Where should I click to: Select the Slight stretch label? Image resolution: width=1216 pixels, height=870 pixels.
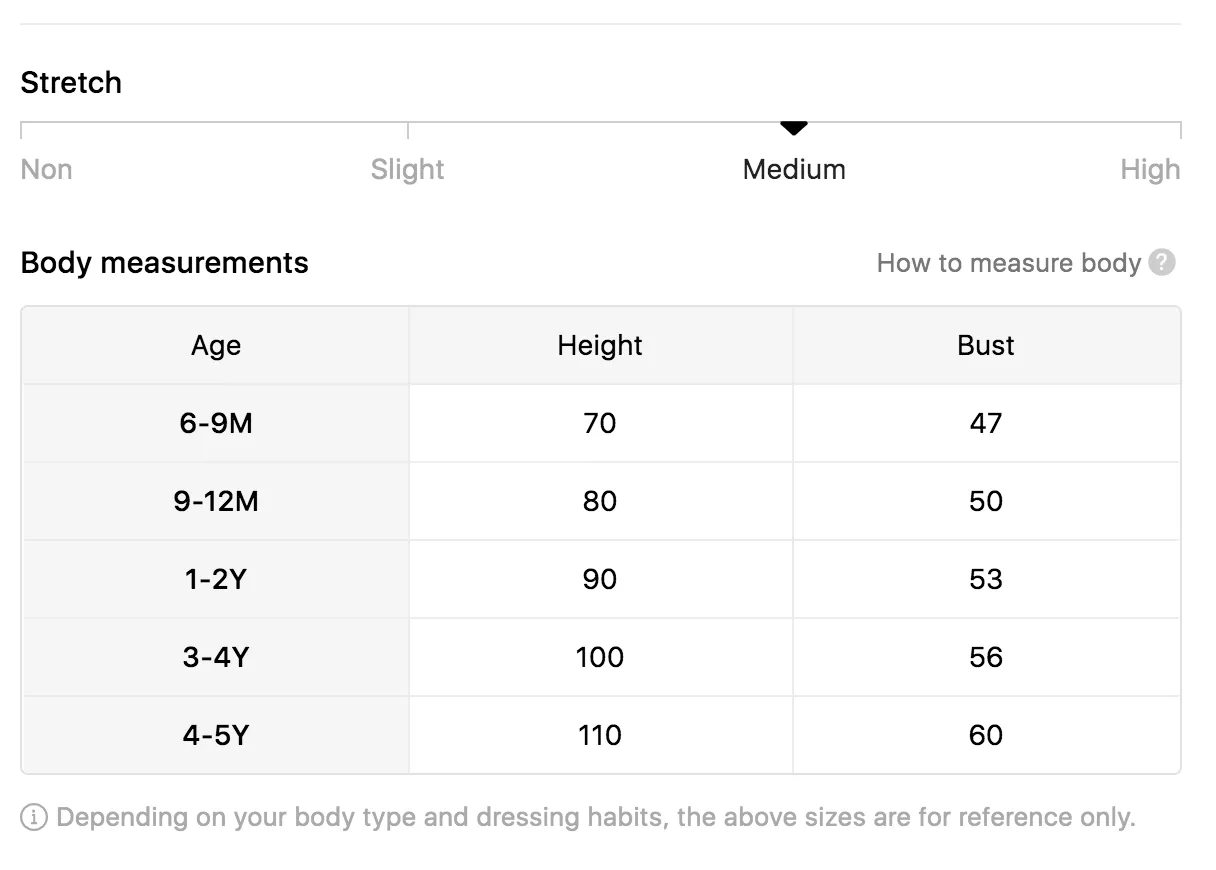[407, 169]
